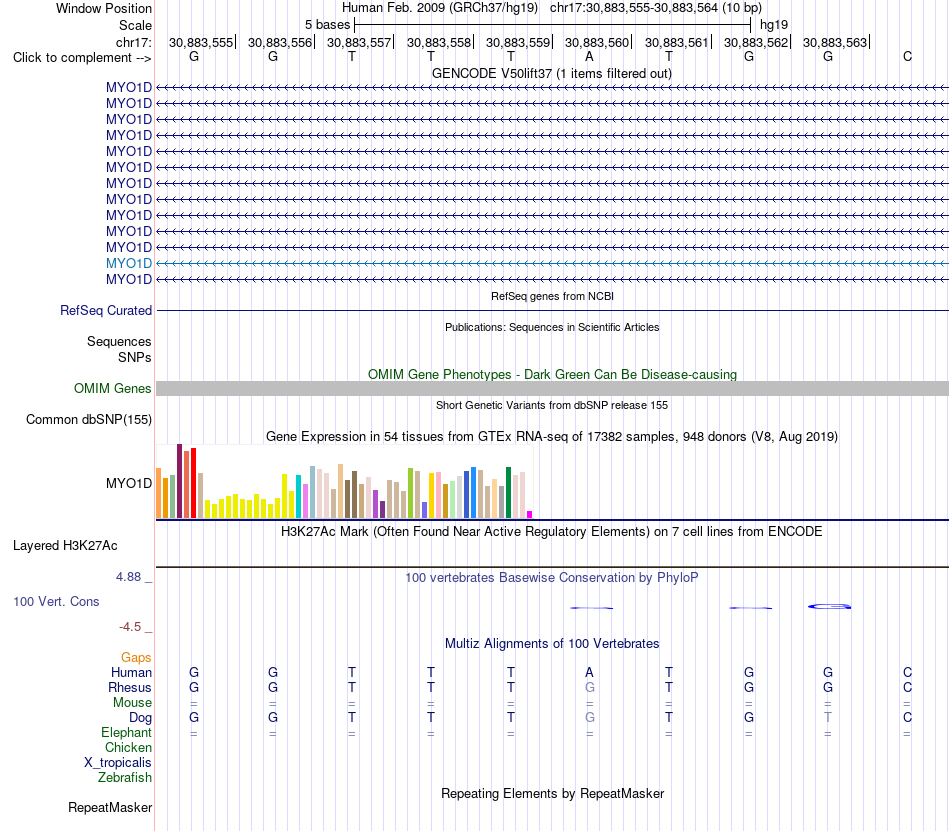The height and width of the screenshot is (831, 950).
Task: Click the GTEx Gene Expression track title
Action: (552, 437)
